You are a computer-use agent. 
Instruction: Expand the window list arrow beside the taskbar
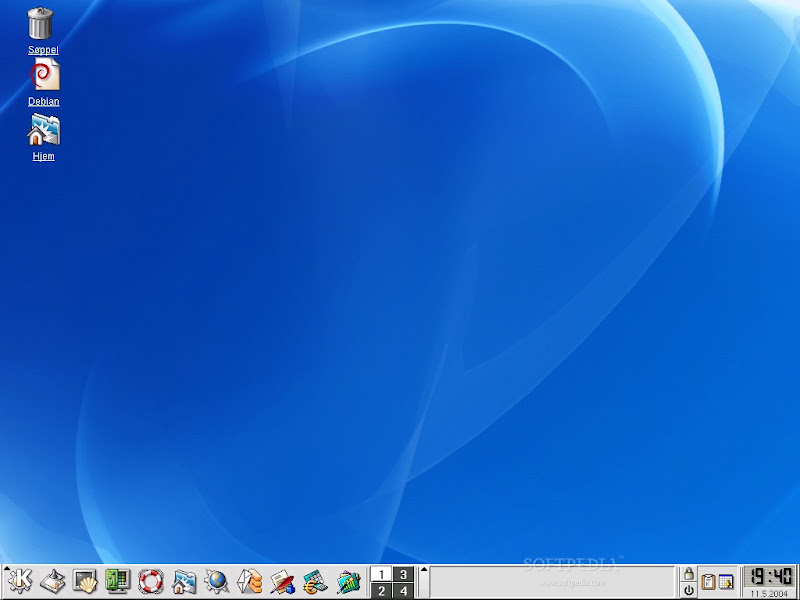click(x=423, y=571)
